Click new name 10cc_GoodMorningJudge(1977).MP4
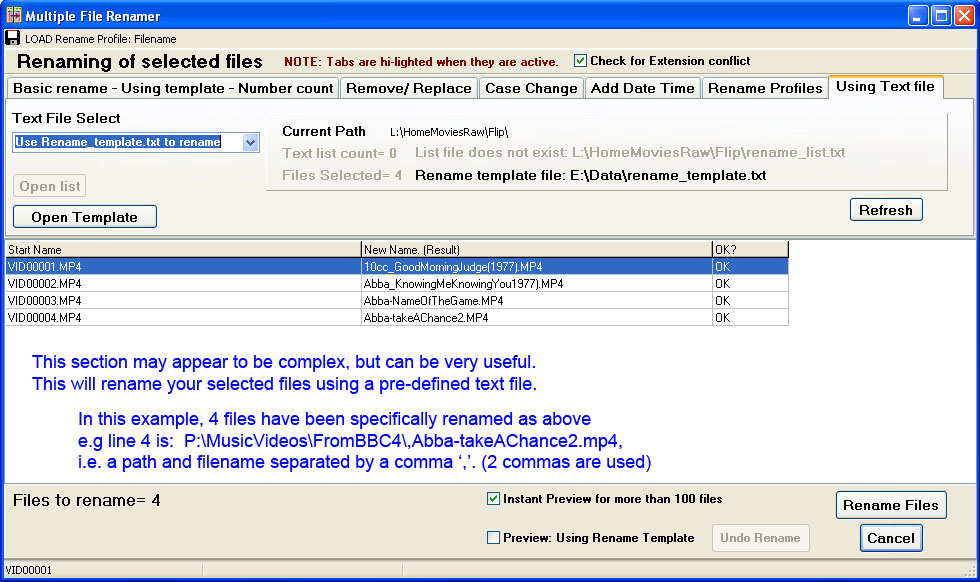Image resolution: width=980 pixels, height=582 pixels. (452, 267)
